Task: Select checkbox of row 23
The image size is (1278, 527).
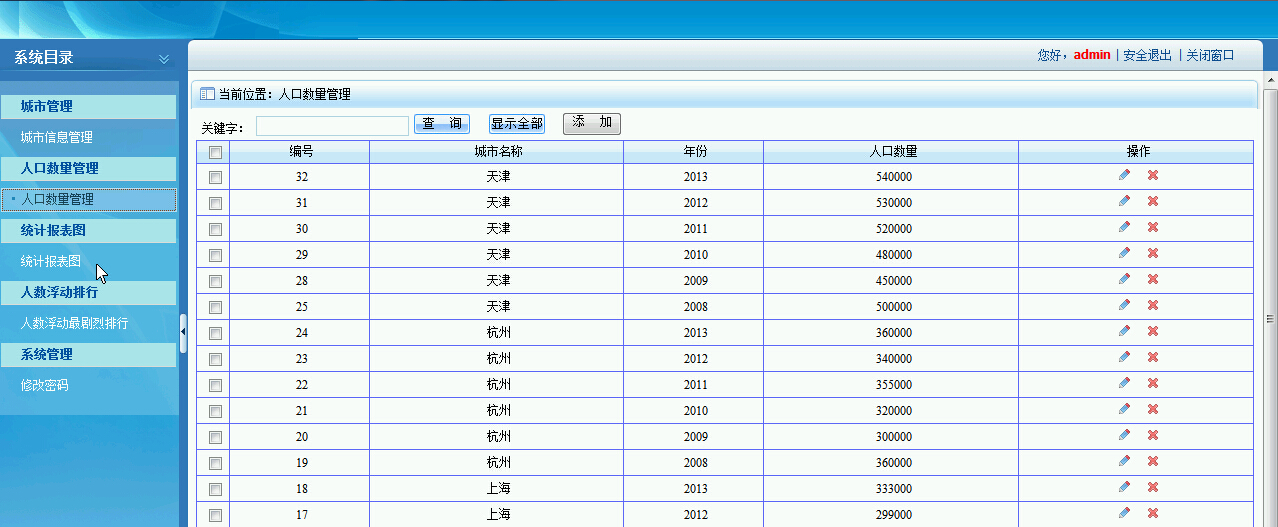Action: click(215, 359)
